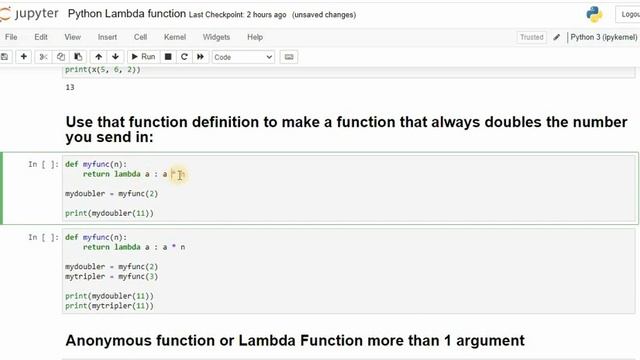This screenshot has width=640, height=360.
Task: Click the doubles the number heading
Action: 346,129
